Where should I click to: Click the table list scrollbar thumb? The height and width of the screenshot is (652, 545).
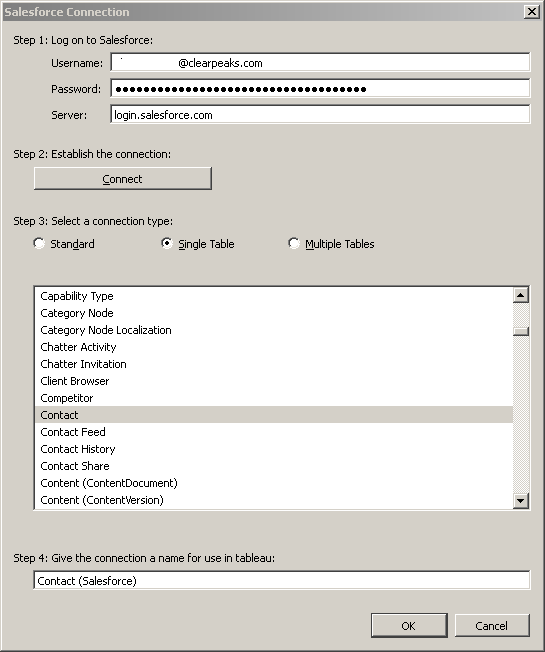click(521, 331)
